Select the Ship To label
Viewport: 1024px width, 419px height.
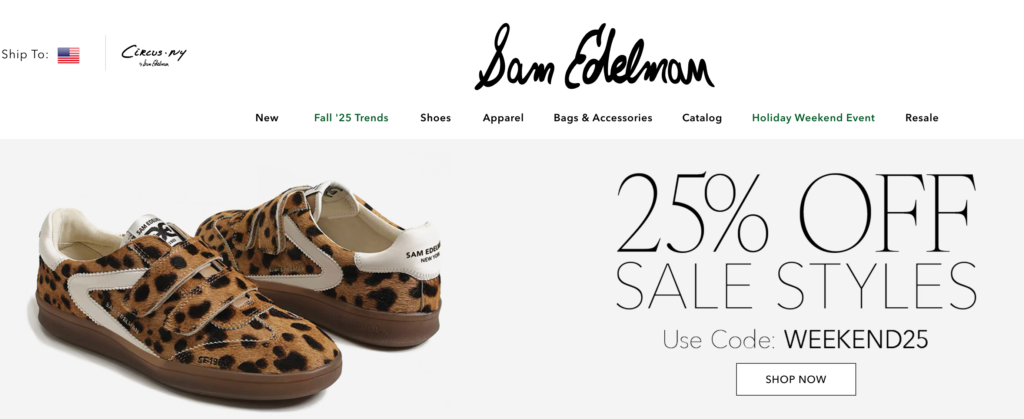(x=25, y=55)
